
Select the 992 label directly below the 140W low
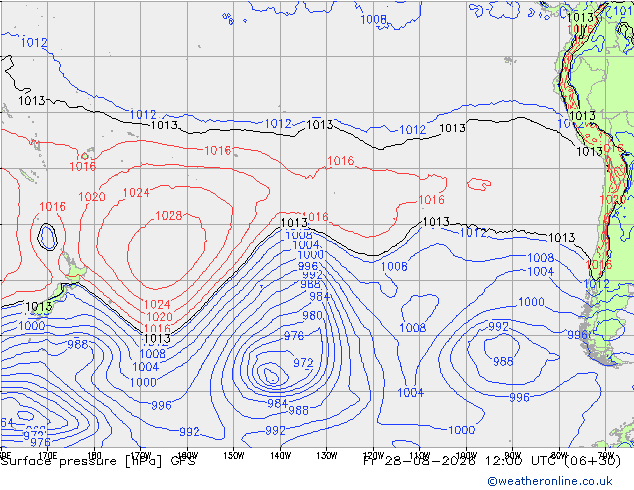pos(275,431)
